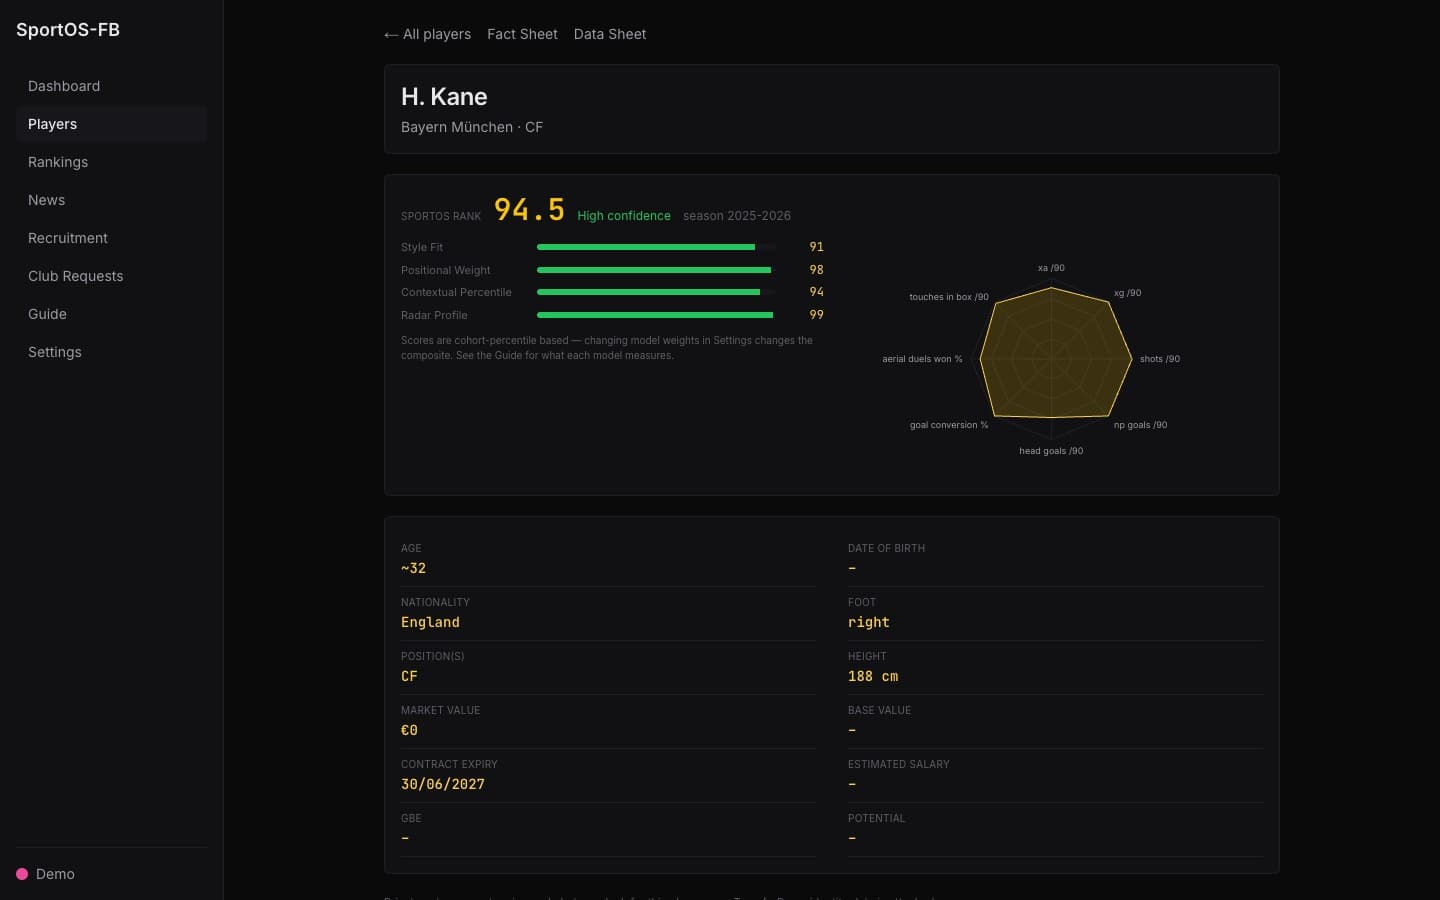This screenshot has width=1440, height=900.
Task: Click the pink Demo status dot
Action: [x=22, y=874]
